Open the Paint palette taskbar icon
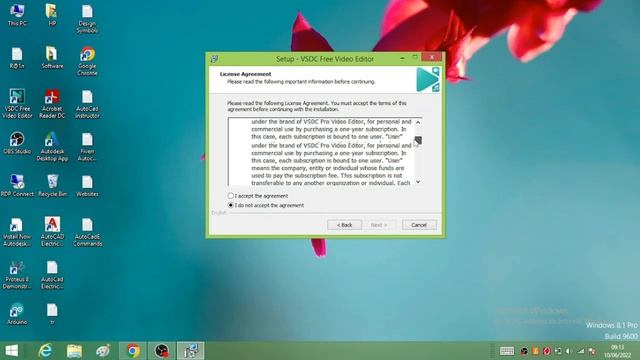 click(103, 351)
